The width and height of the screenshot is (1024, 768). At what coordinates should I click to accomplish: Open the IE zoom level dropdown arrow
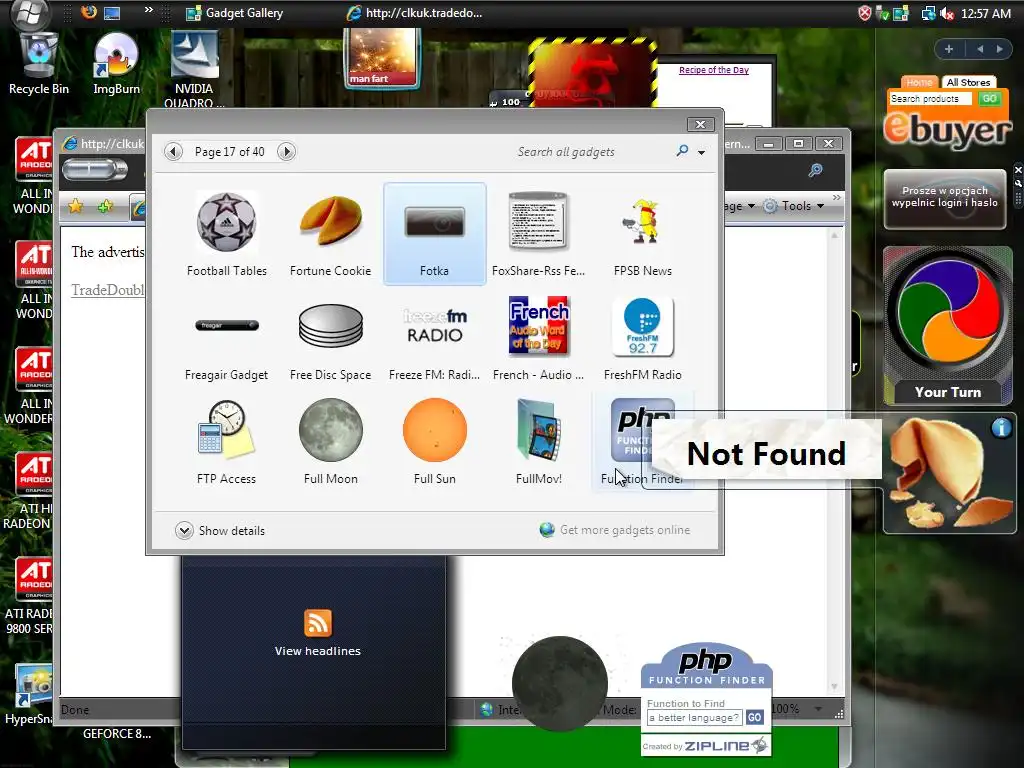(x=818, y=709)
